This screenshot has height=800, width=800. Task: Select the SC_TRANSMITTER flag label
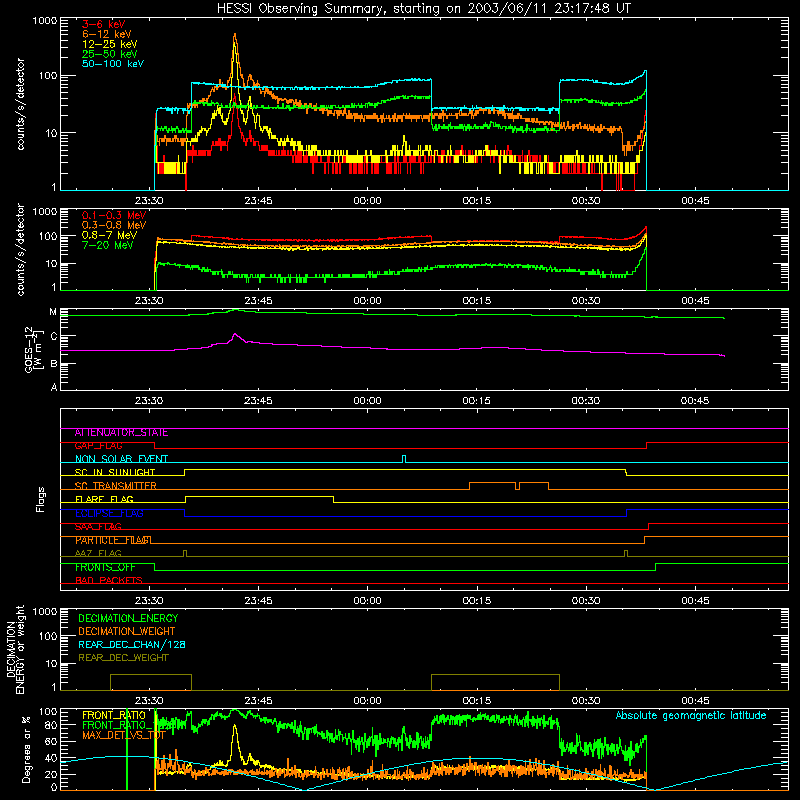pyautogui.click(x=115, y=486)
